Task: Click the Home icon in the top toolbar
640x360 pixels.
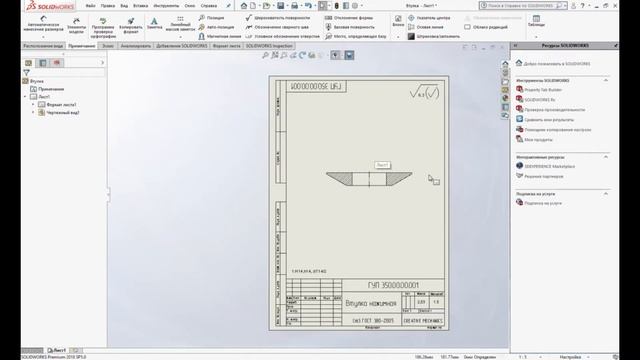Action: pyautogui.click(x=244, y=6)
